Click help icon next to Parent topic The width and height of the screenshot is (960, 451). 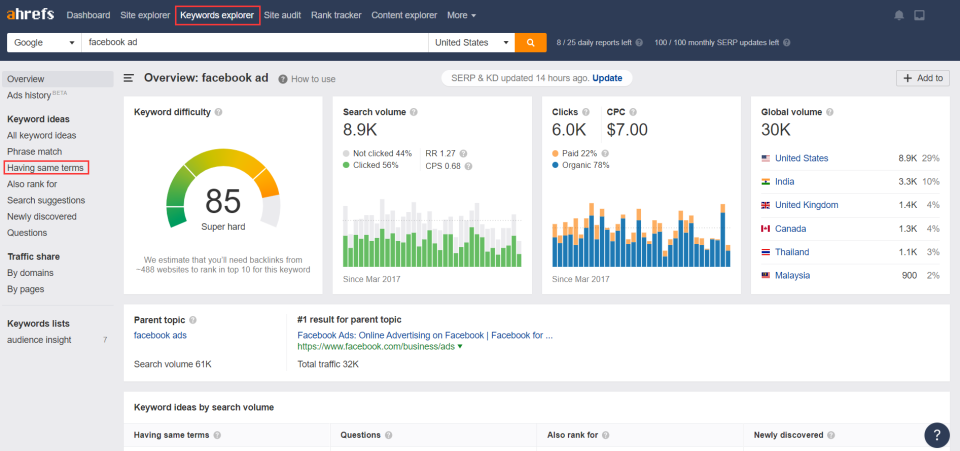pos(193,320)
